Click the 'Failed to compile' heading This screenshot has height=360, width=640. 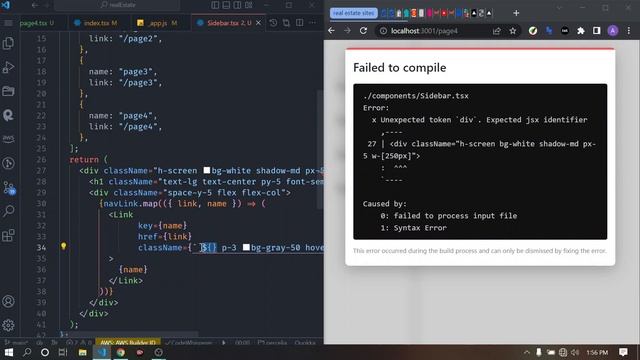click(400, 68)
